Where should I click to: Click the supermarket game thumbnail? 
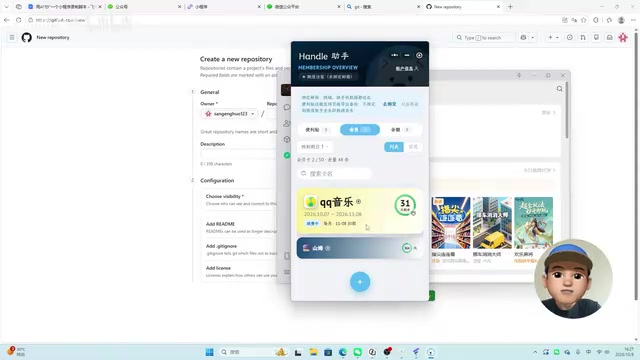coord(451,223)
